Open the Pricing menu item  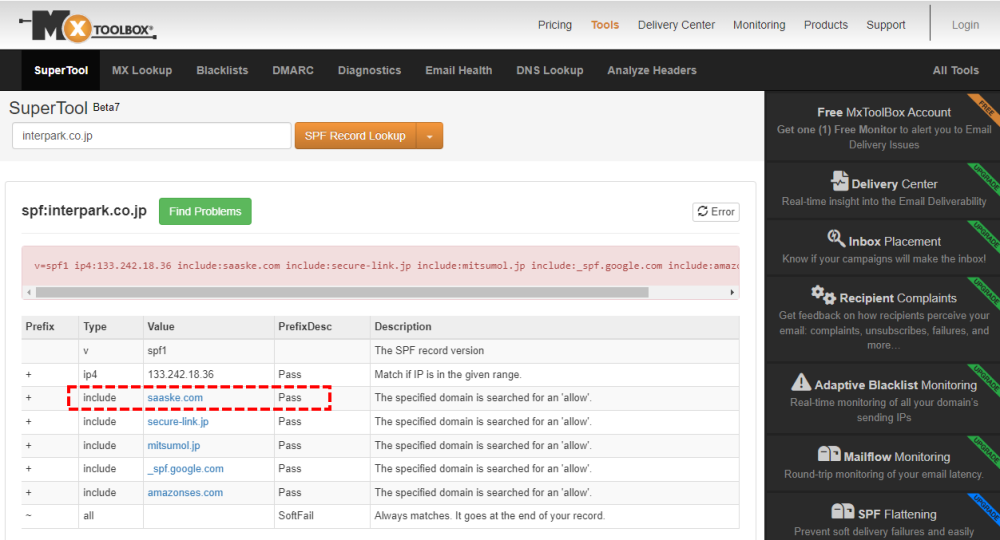point(555,25)
